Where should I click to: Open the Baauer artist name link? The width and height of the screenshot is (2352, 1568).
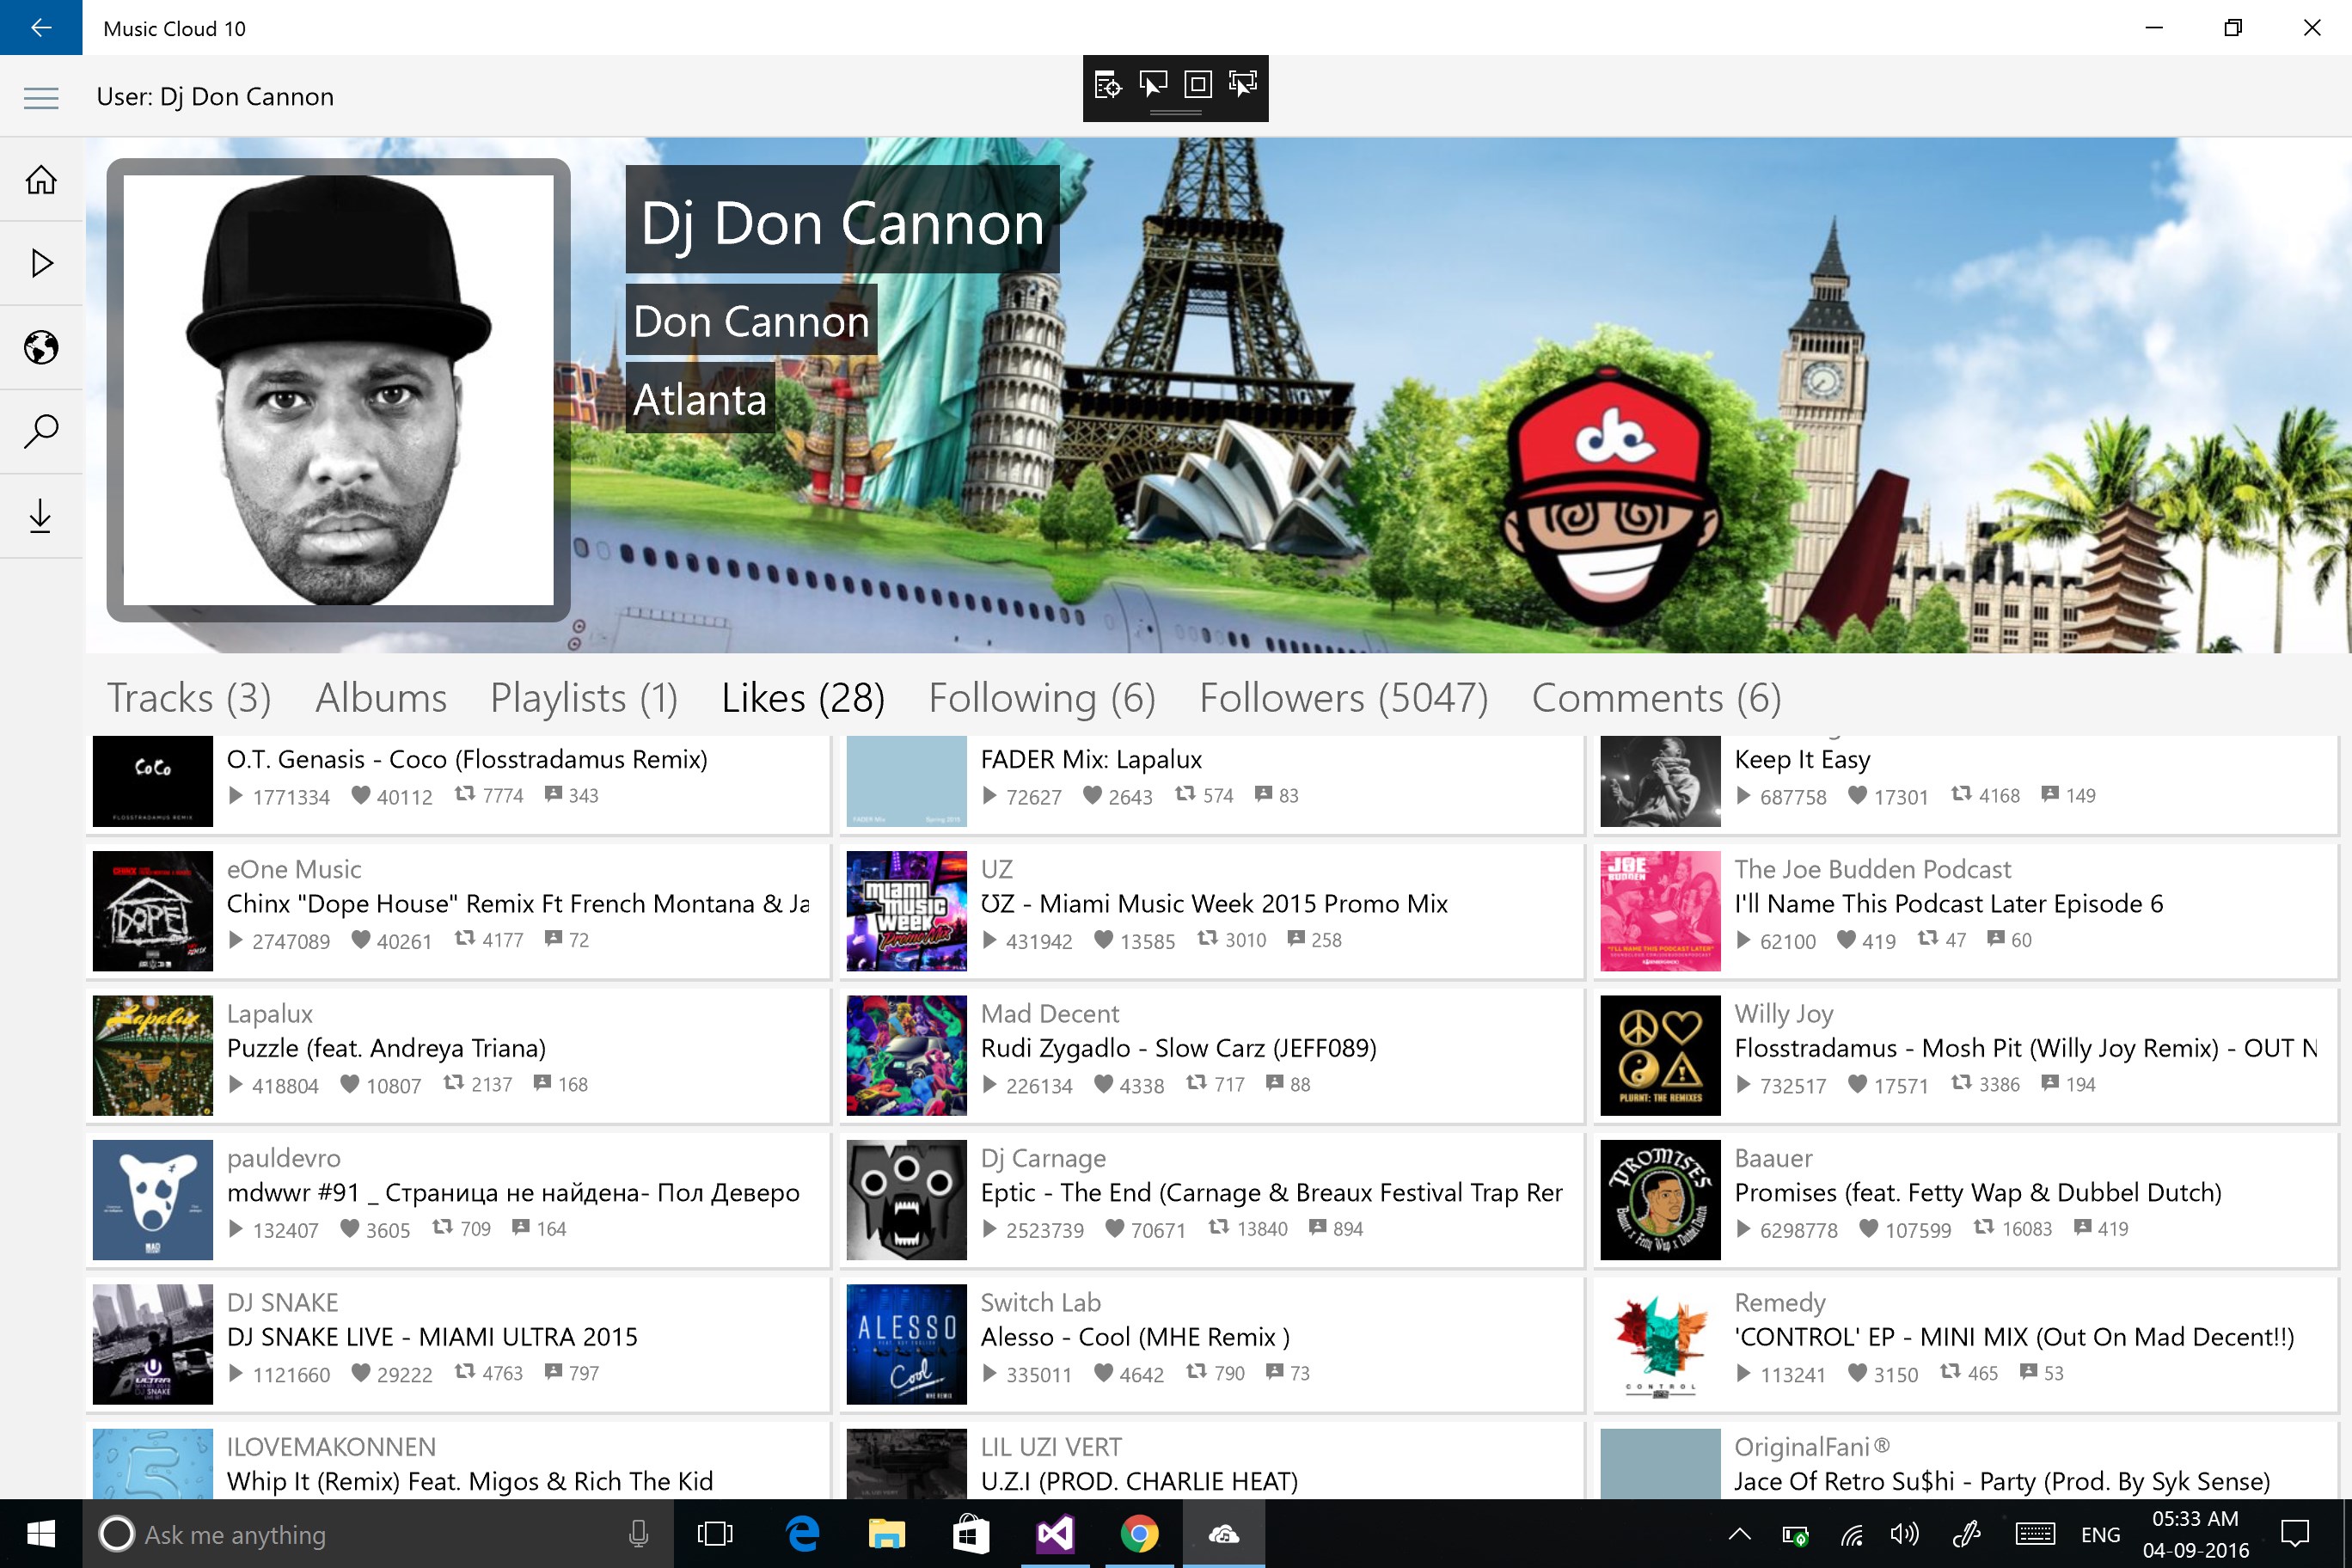pos(1773,1158)
